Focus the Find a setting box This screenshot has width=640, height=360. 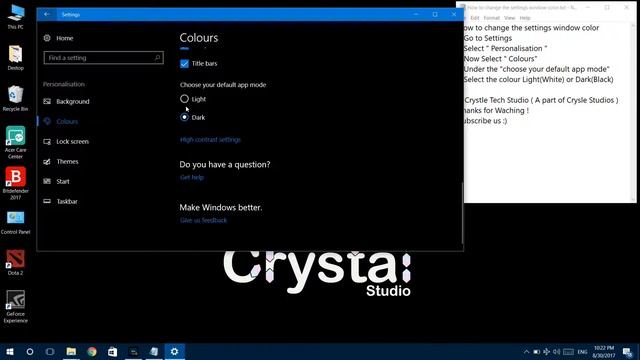104,58
